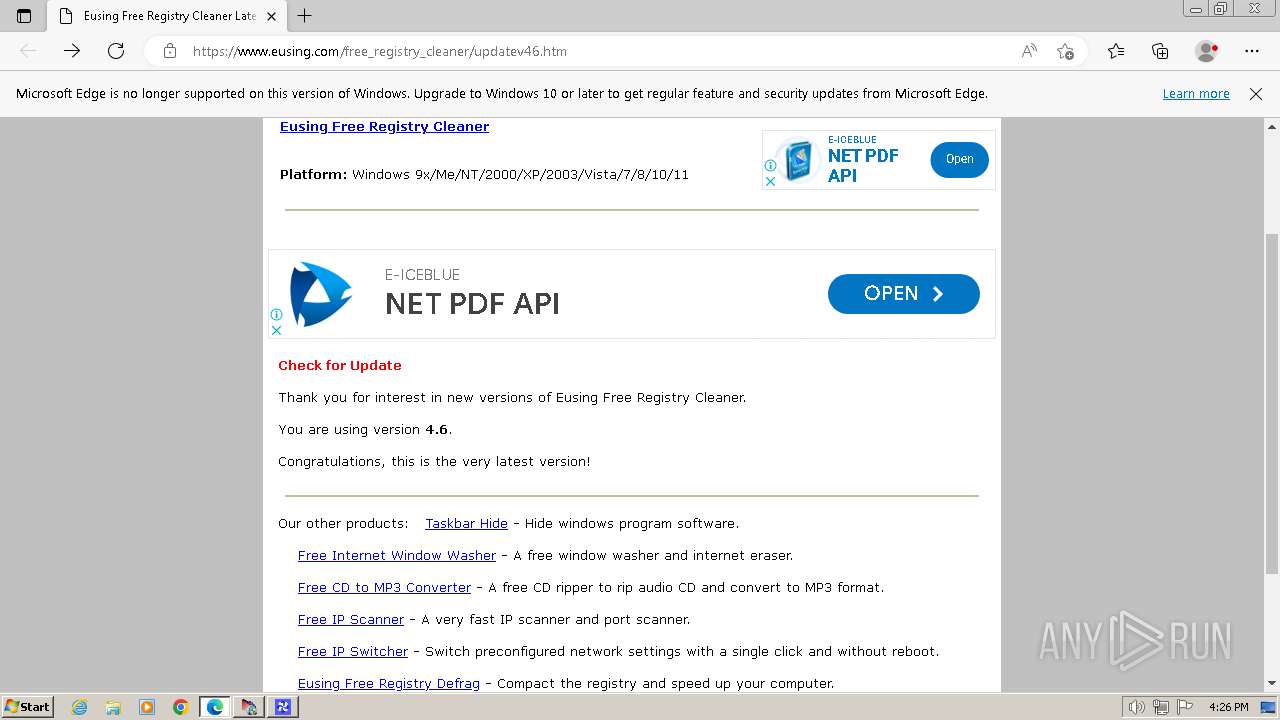Open the tab actions menu icon

tap(24, 16)
